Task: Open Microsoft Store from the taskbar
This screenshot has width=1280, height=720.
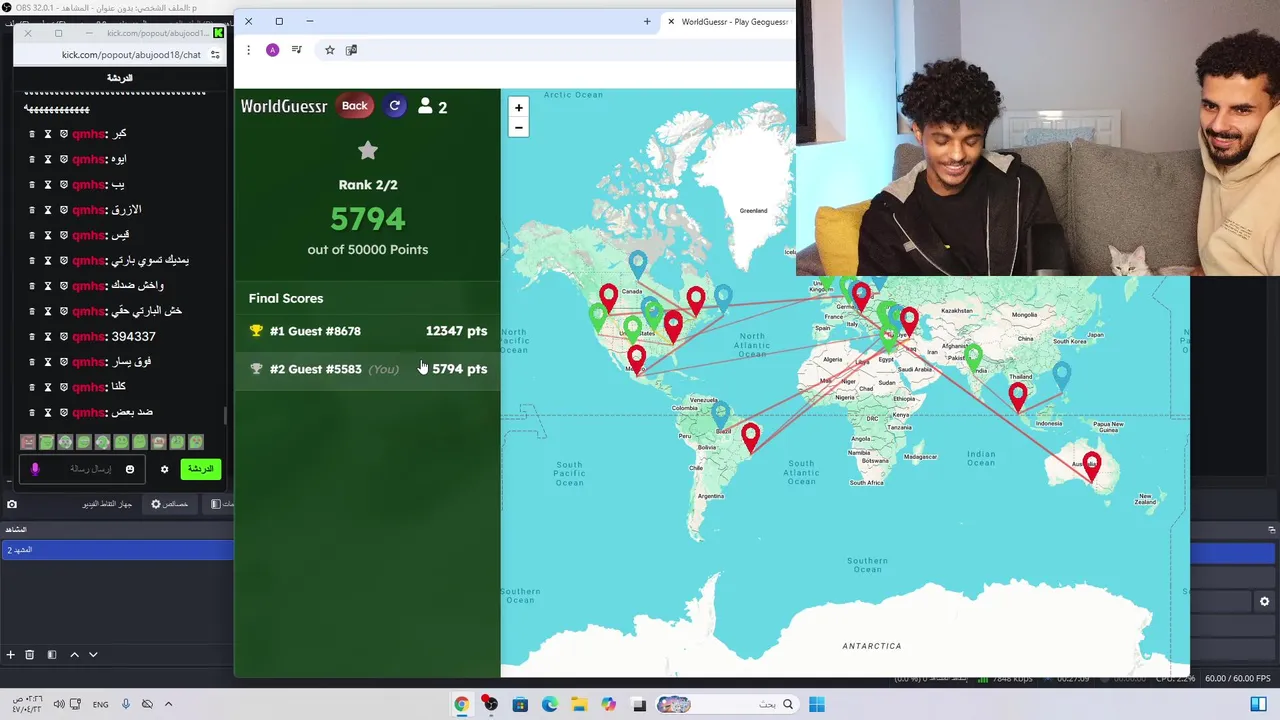Action: (520, 704)
